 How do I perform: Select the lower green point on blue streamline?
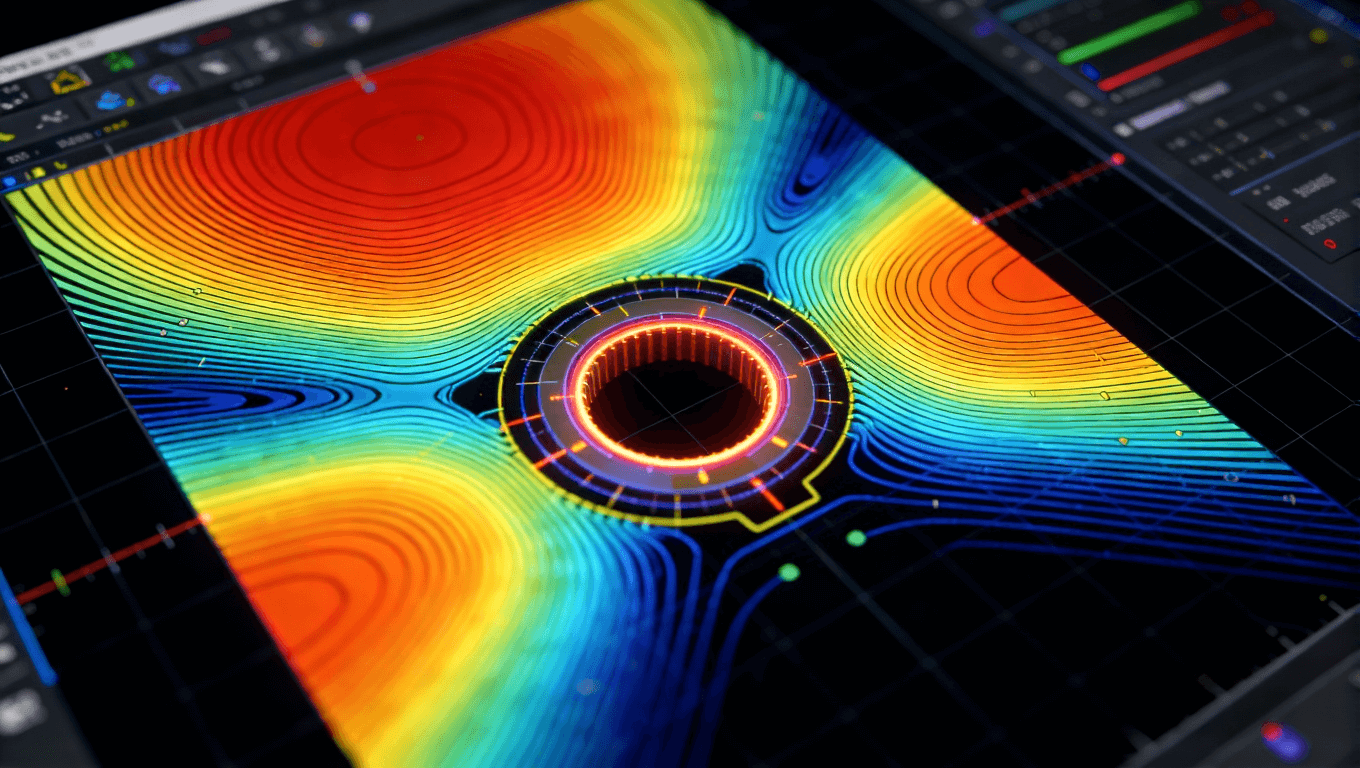789,572
